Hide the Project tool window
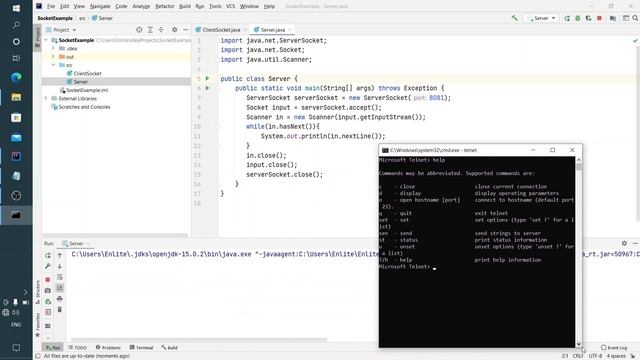 tap(185, 30)
